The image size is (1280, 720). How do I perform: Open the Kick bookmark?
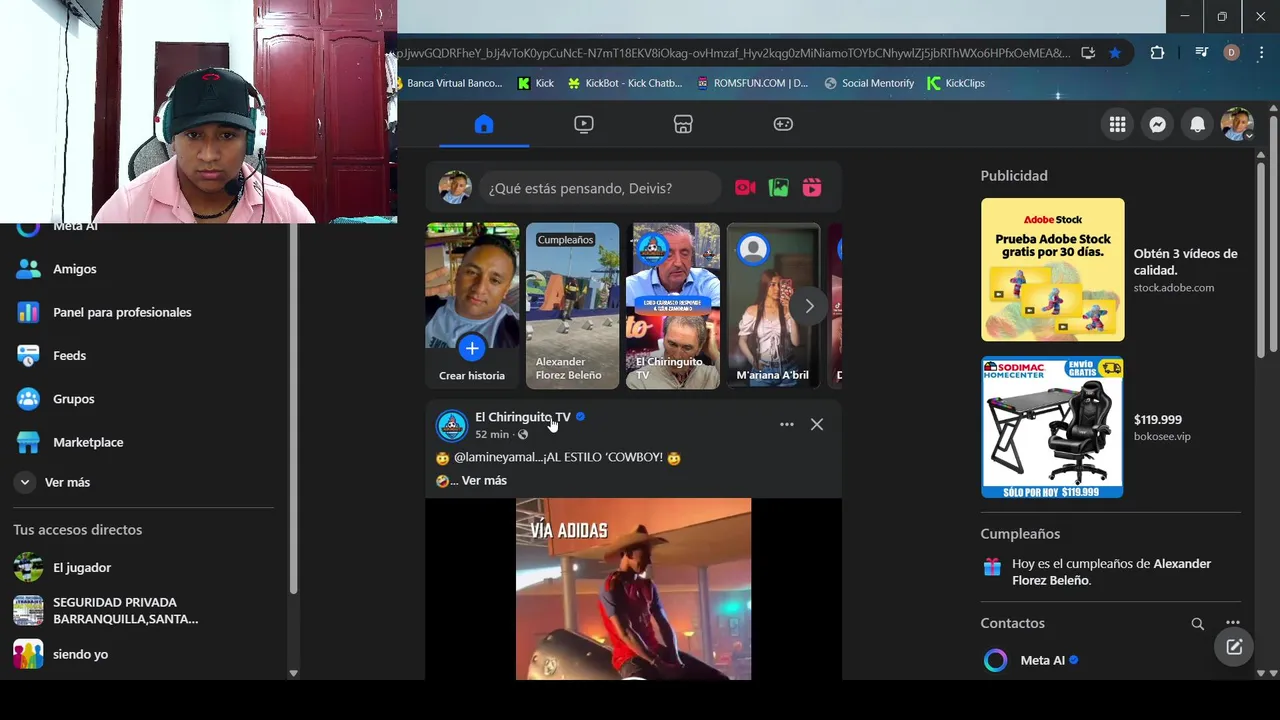536,83
